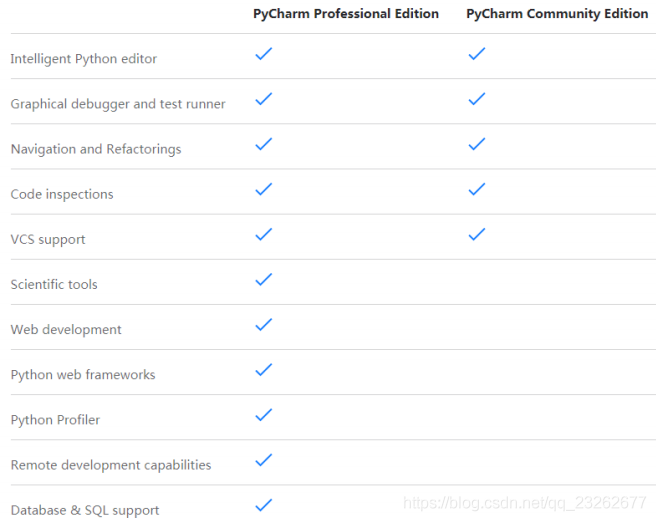Click Professional checkmark for Intelligent Python editor
656x521 pixels.
tap(264, 54)
